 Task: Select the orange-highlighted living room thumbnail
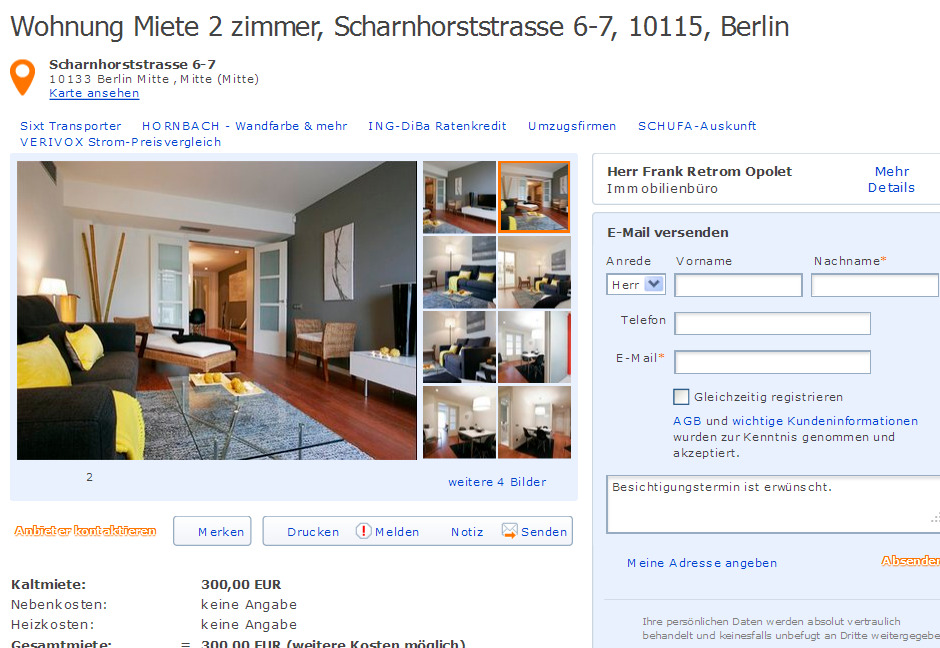(534, 197)
